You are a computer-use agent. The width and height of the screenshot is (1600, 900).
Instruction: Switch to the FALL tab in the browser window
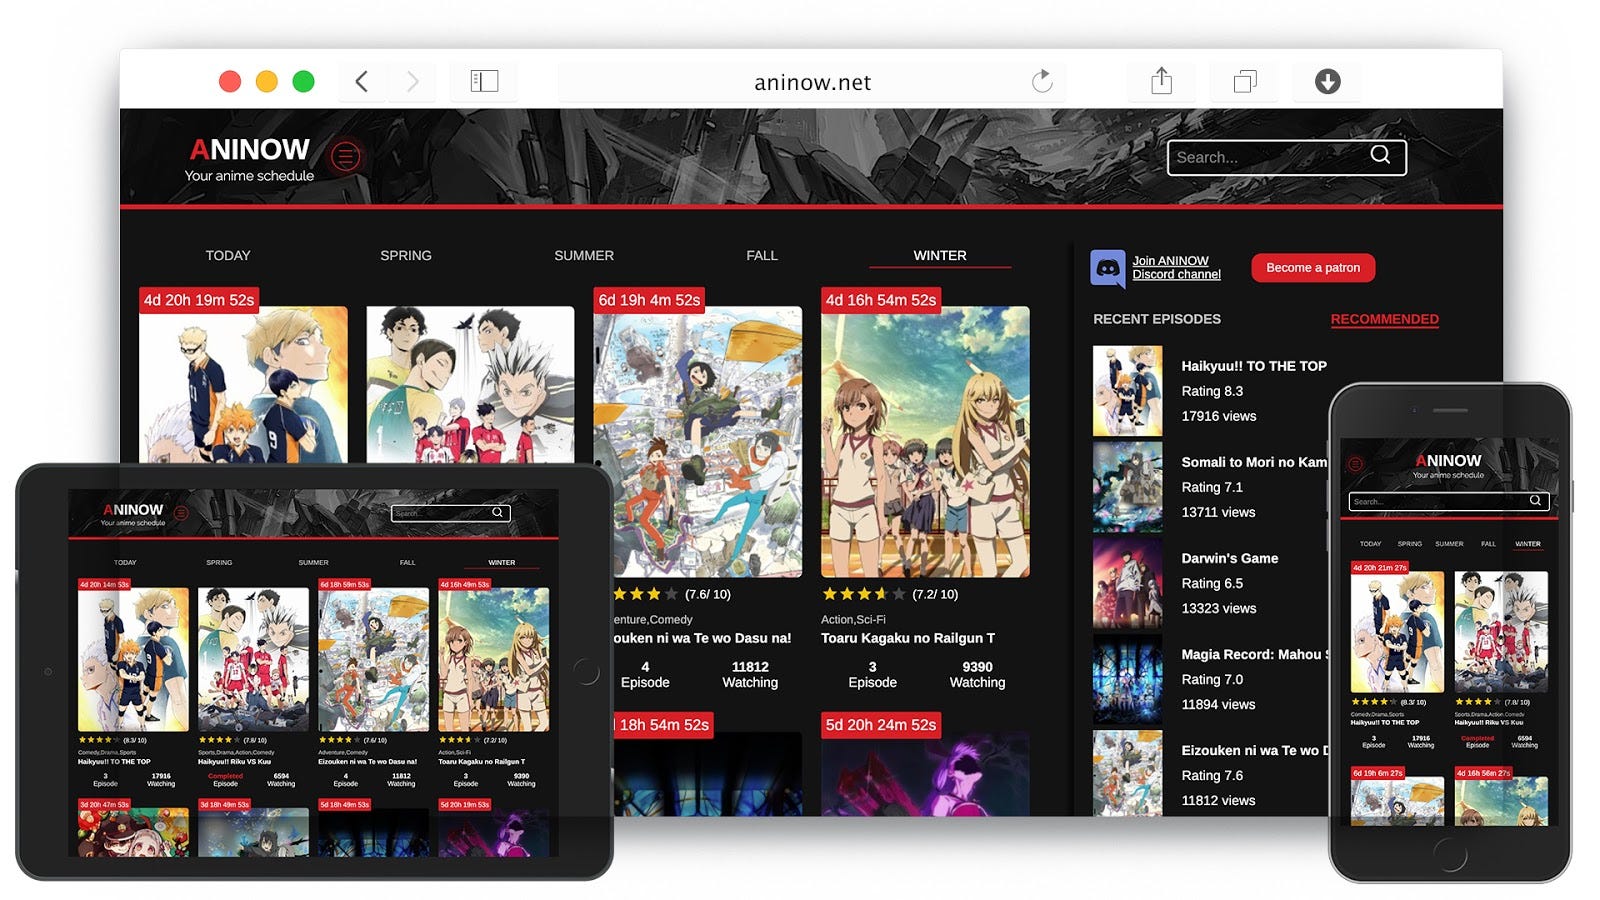point(762,256)
